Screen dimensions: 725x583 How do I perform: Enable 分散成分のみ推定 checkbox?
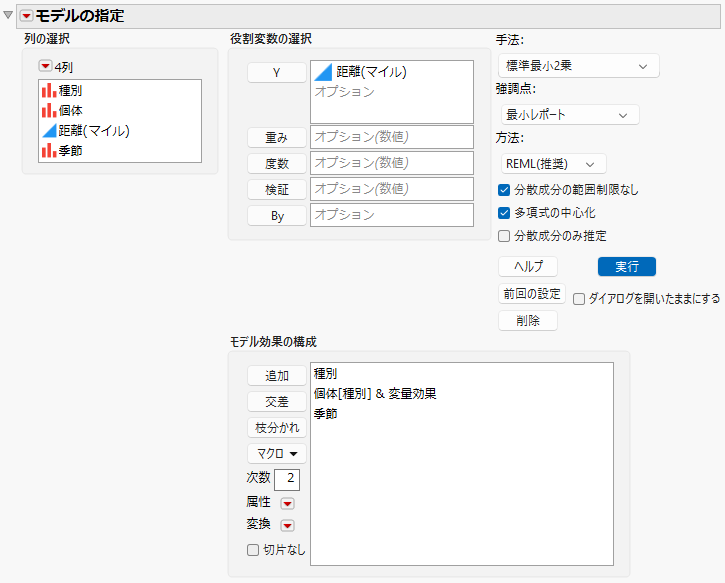(x=504, y=236)
